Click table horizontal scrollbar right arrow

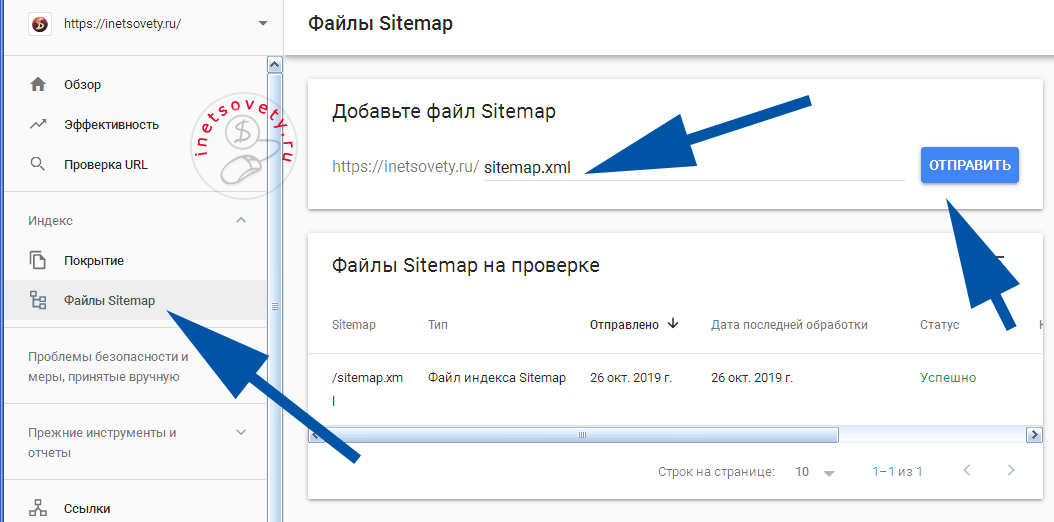pos(1035,435)
